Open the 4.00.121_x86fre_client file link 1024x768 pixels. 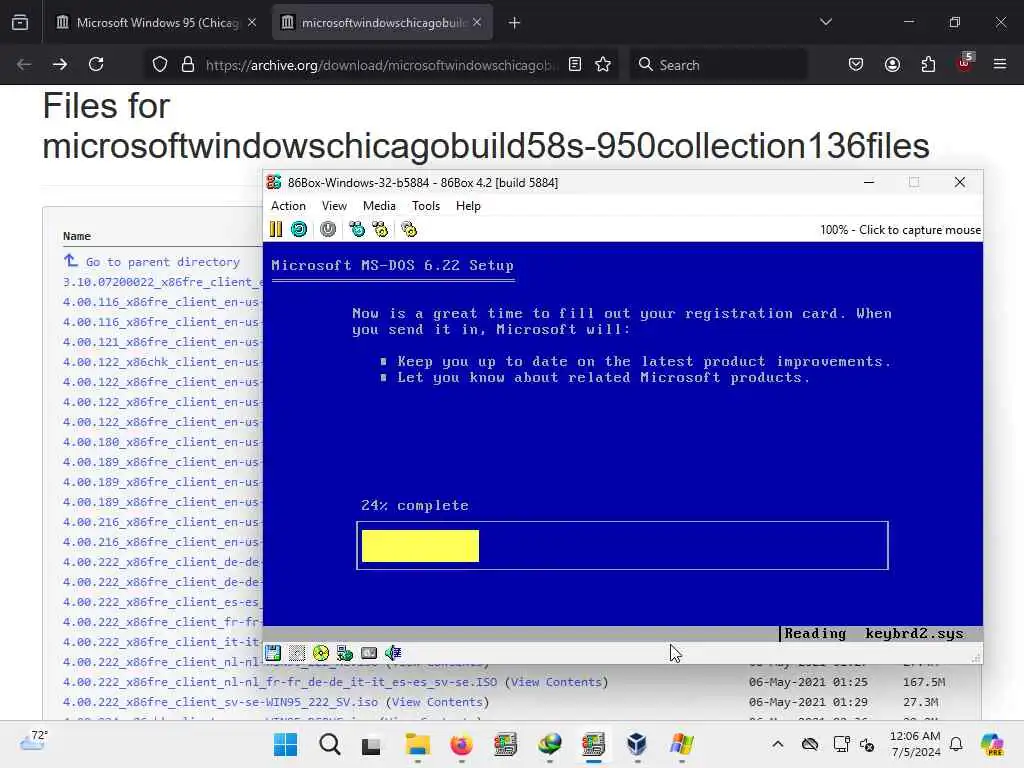163,342
